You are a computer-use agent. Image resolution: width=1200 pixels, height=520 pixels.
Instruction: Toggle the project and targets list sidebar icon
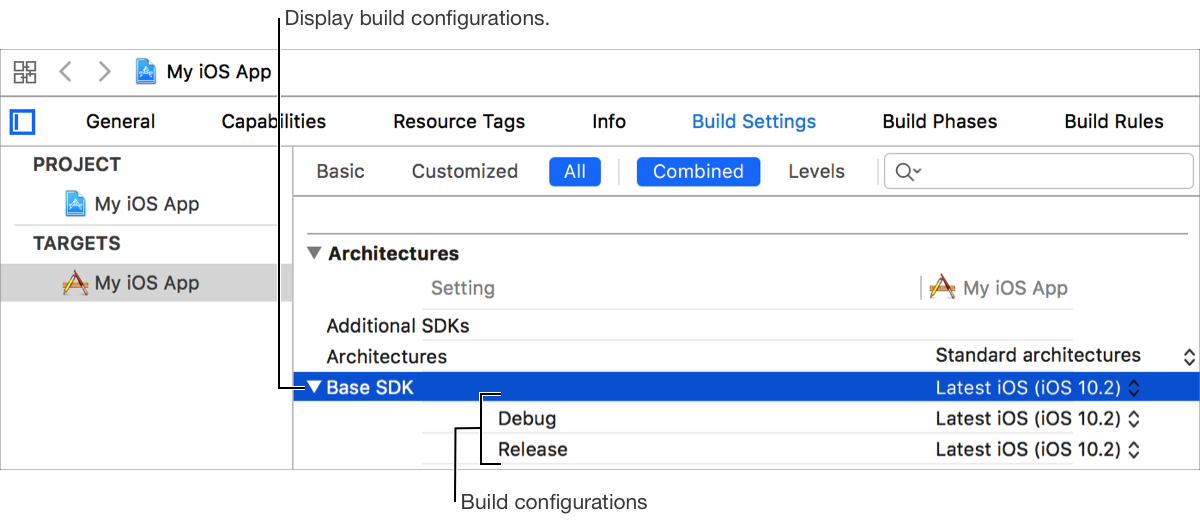pyautogui.click(x=23, y=122)
